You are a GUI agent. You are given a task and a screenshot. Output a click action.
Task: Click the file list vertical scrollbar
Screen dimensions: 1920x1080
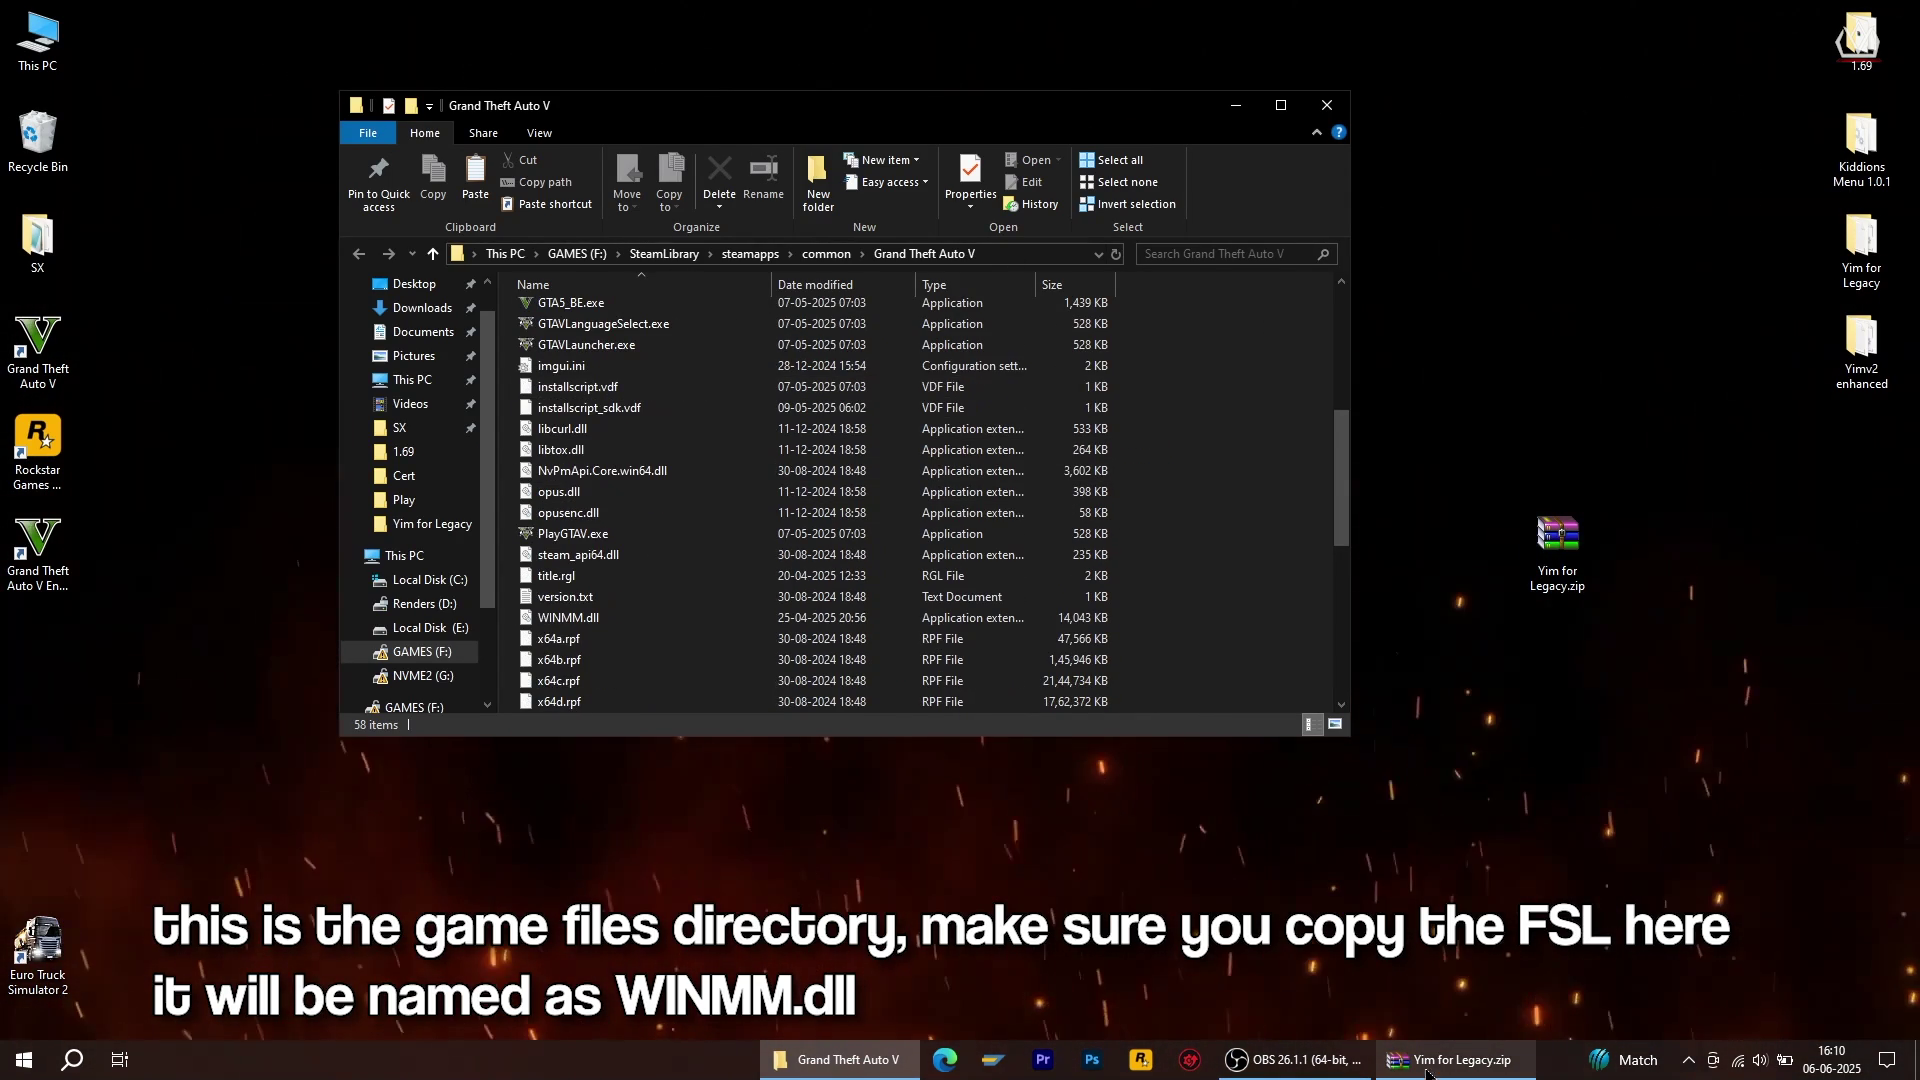(1341, 478)
